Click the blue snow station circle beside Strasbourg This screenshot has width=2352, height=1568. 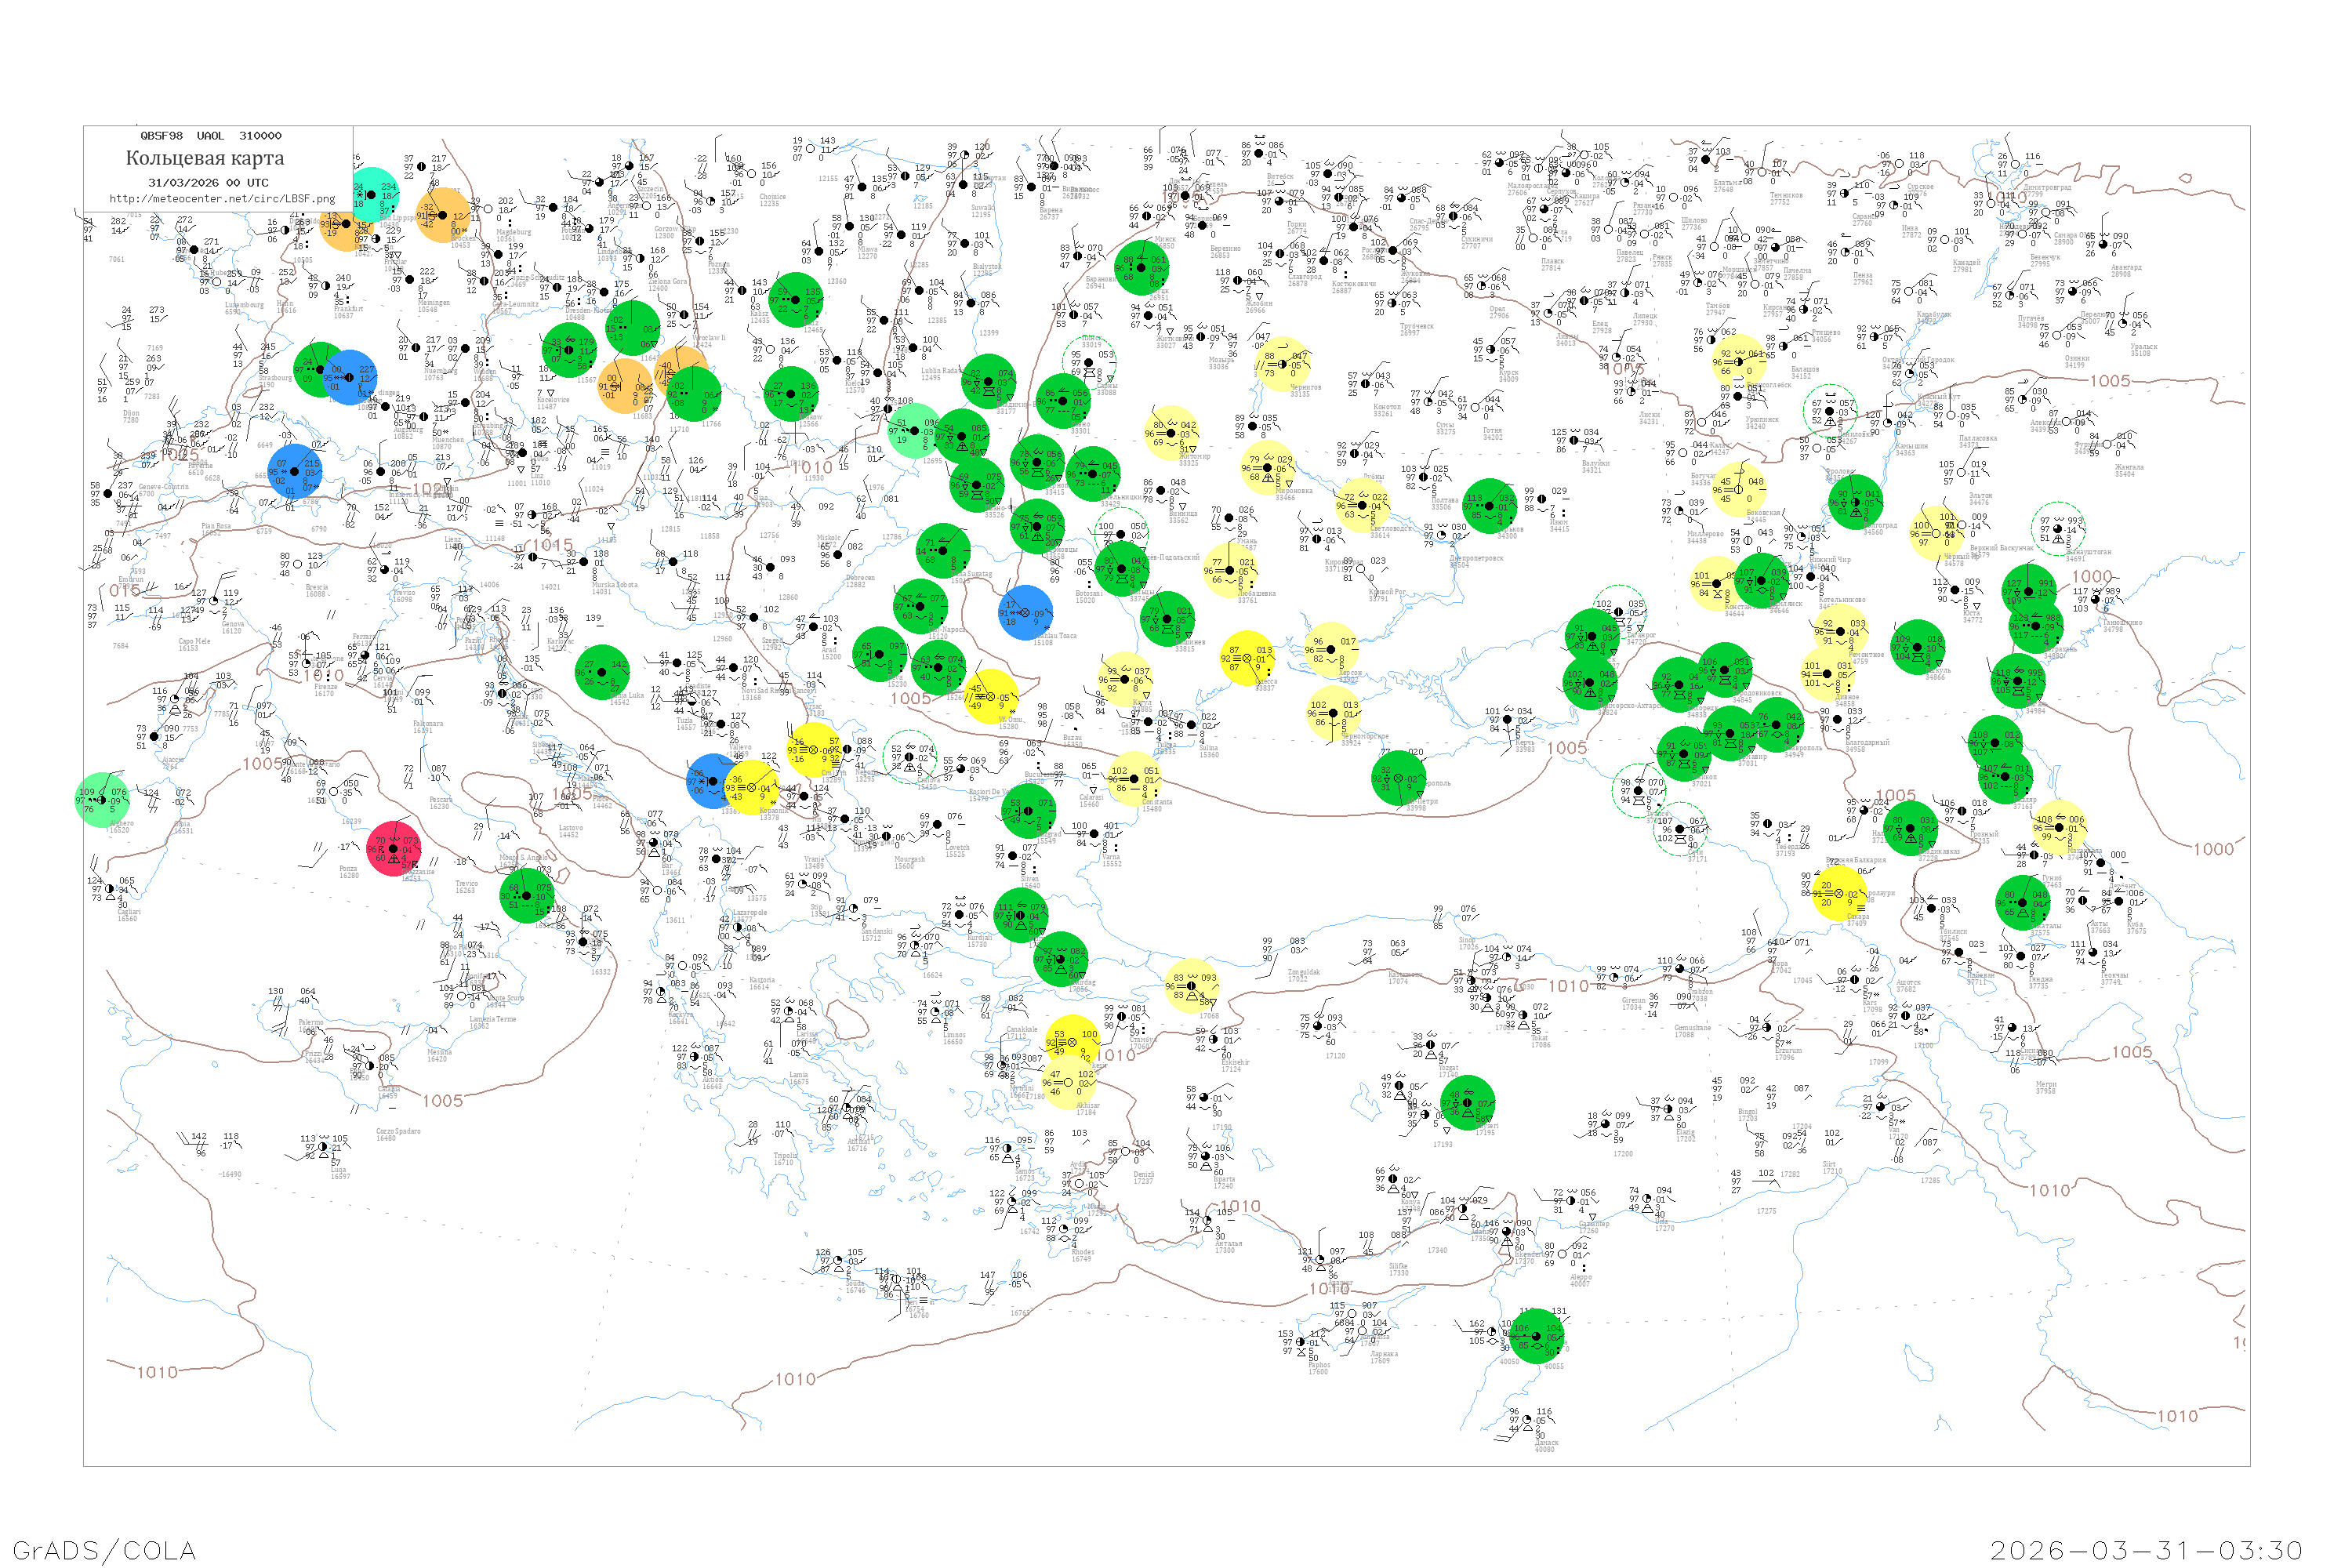[x=350, y=377]
